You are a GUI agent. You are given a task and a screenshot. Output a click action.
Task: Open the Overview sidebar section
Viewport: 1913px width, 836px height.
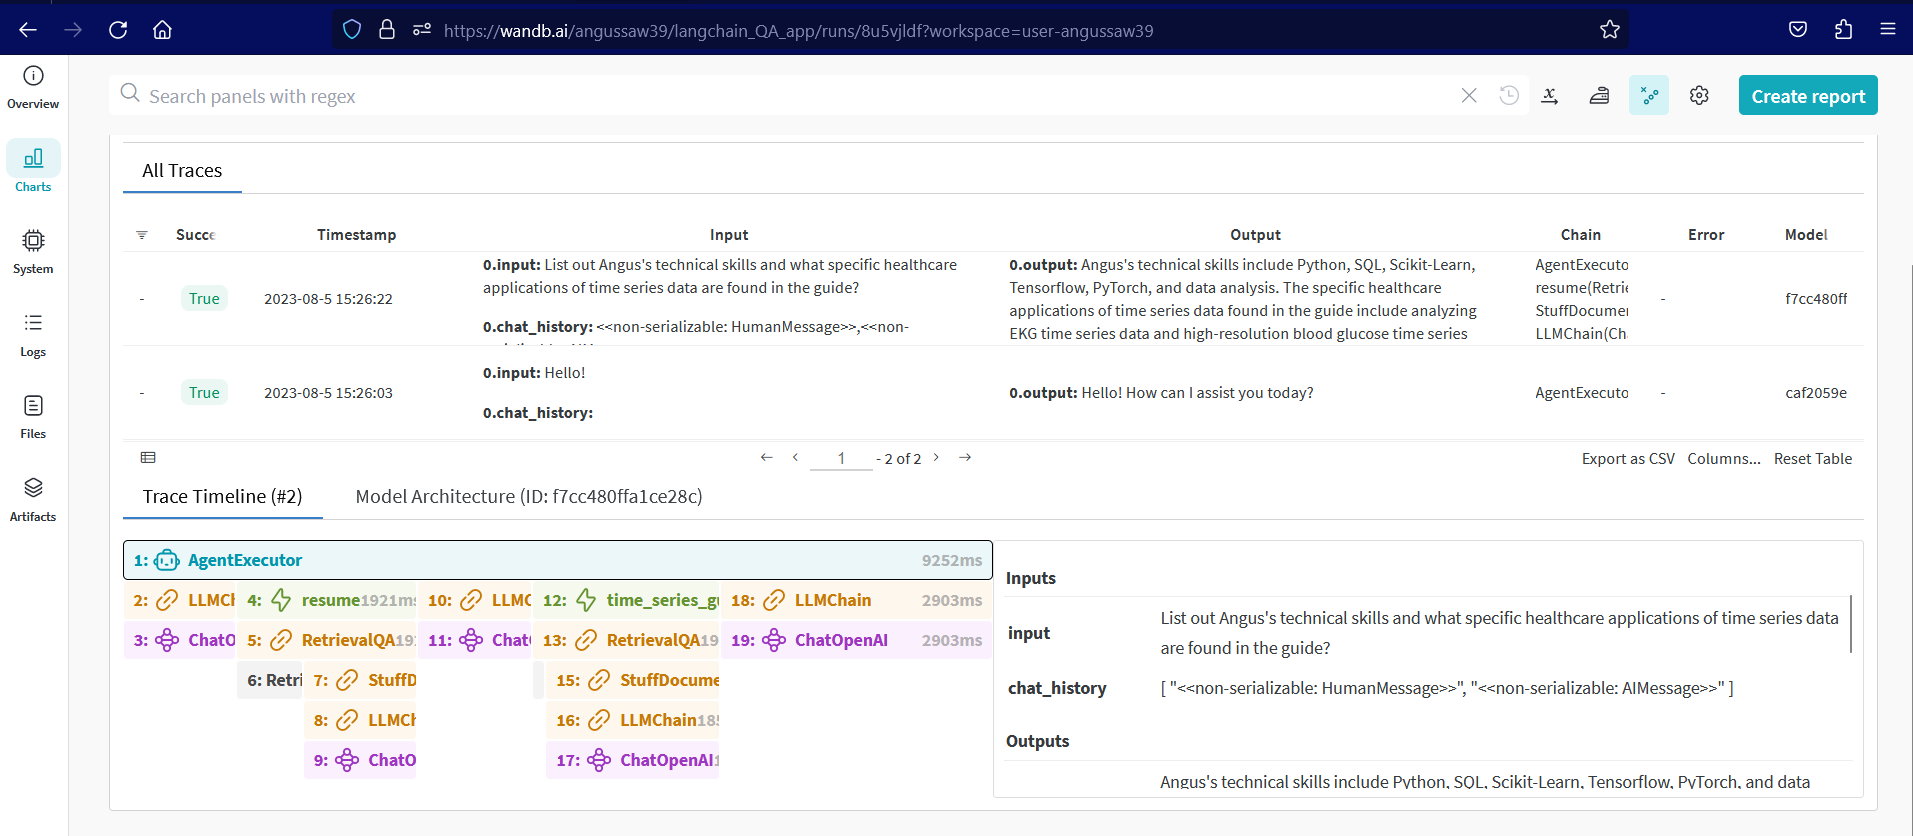(33, 88)
